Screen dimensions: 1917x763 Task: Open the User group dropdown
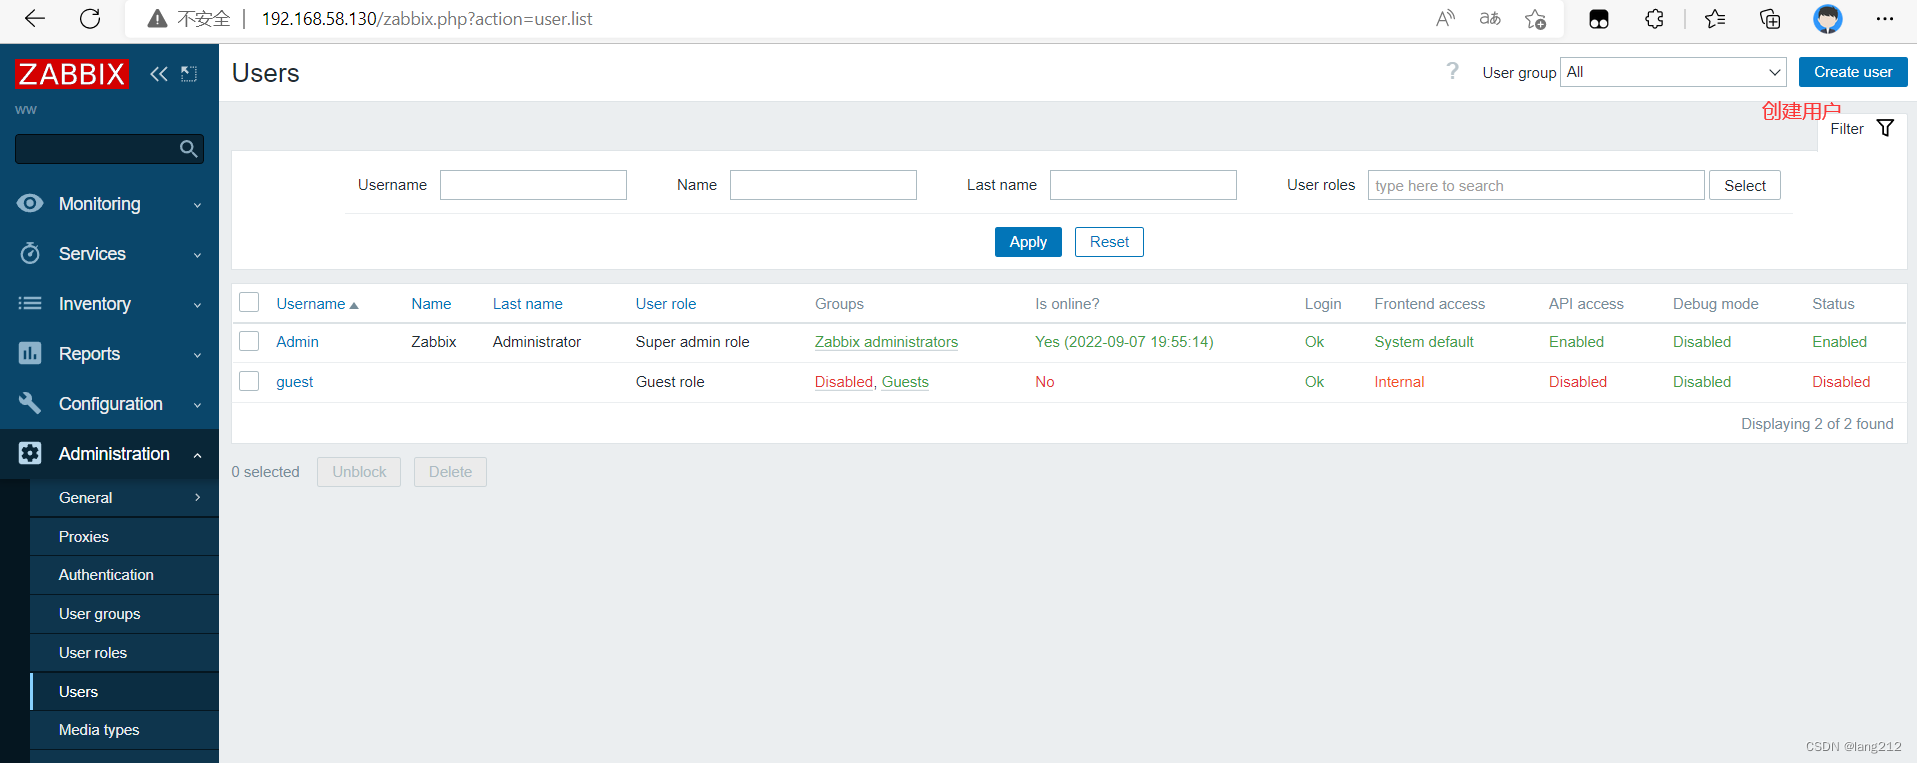[x=1673, y=72]
